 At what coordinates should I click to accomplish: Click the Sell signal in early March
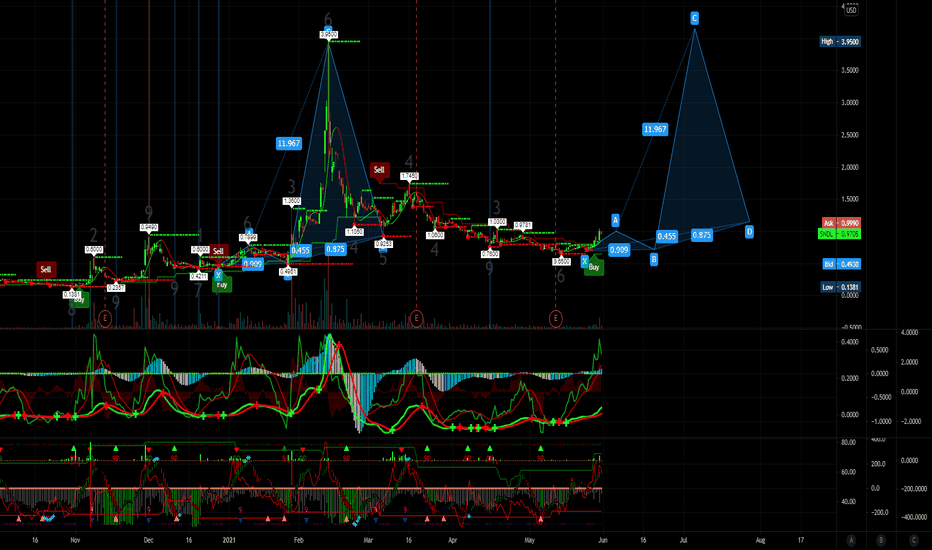pyautogui.click(x=379, y=170)
